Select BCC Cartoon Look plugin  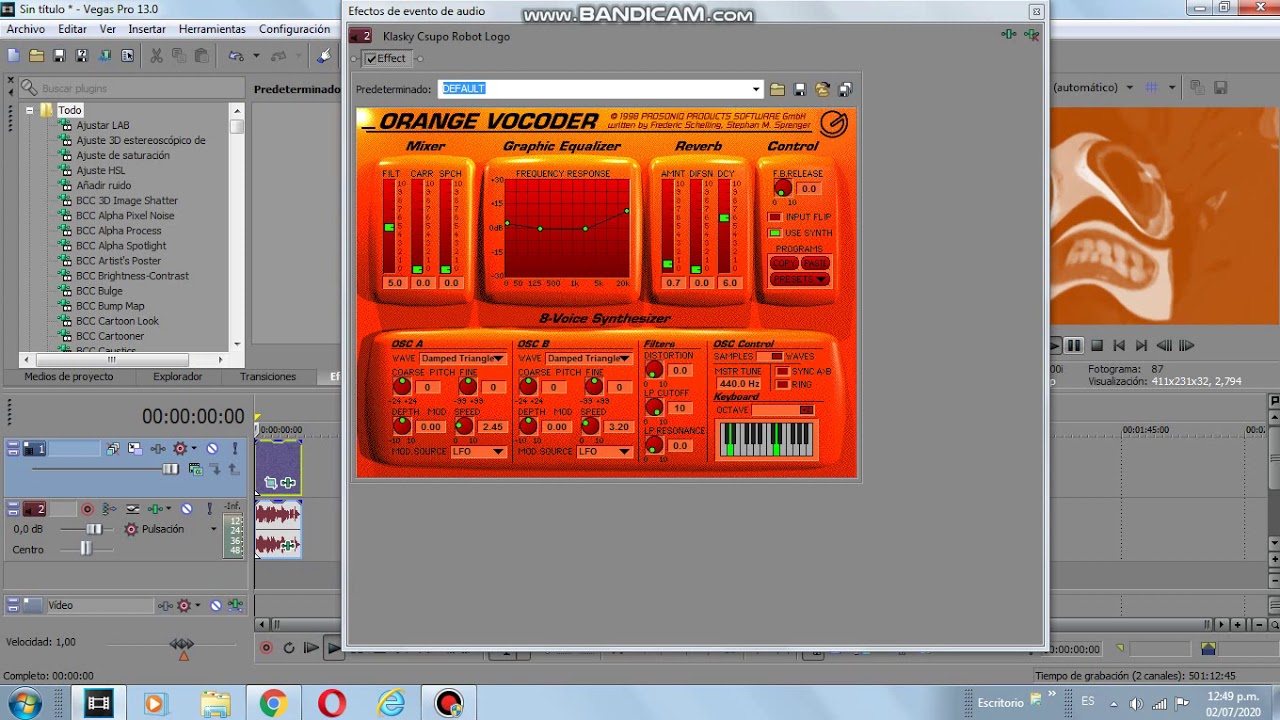tap(117, 321)
